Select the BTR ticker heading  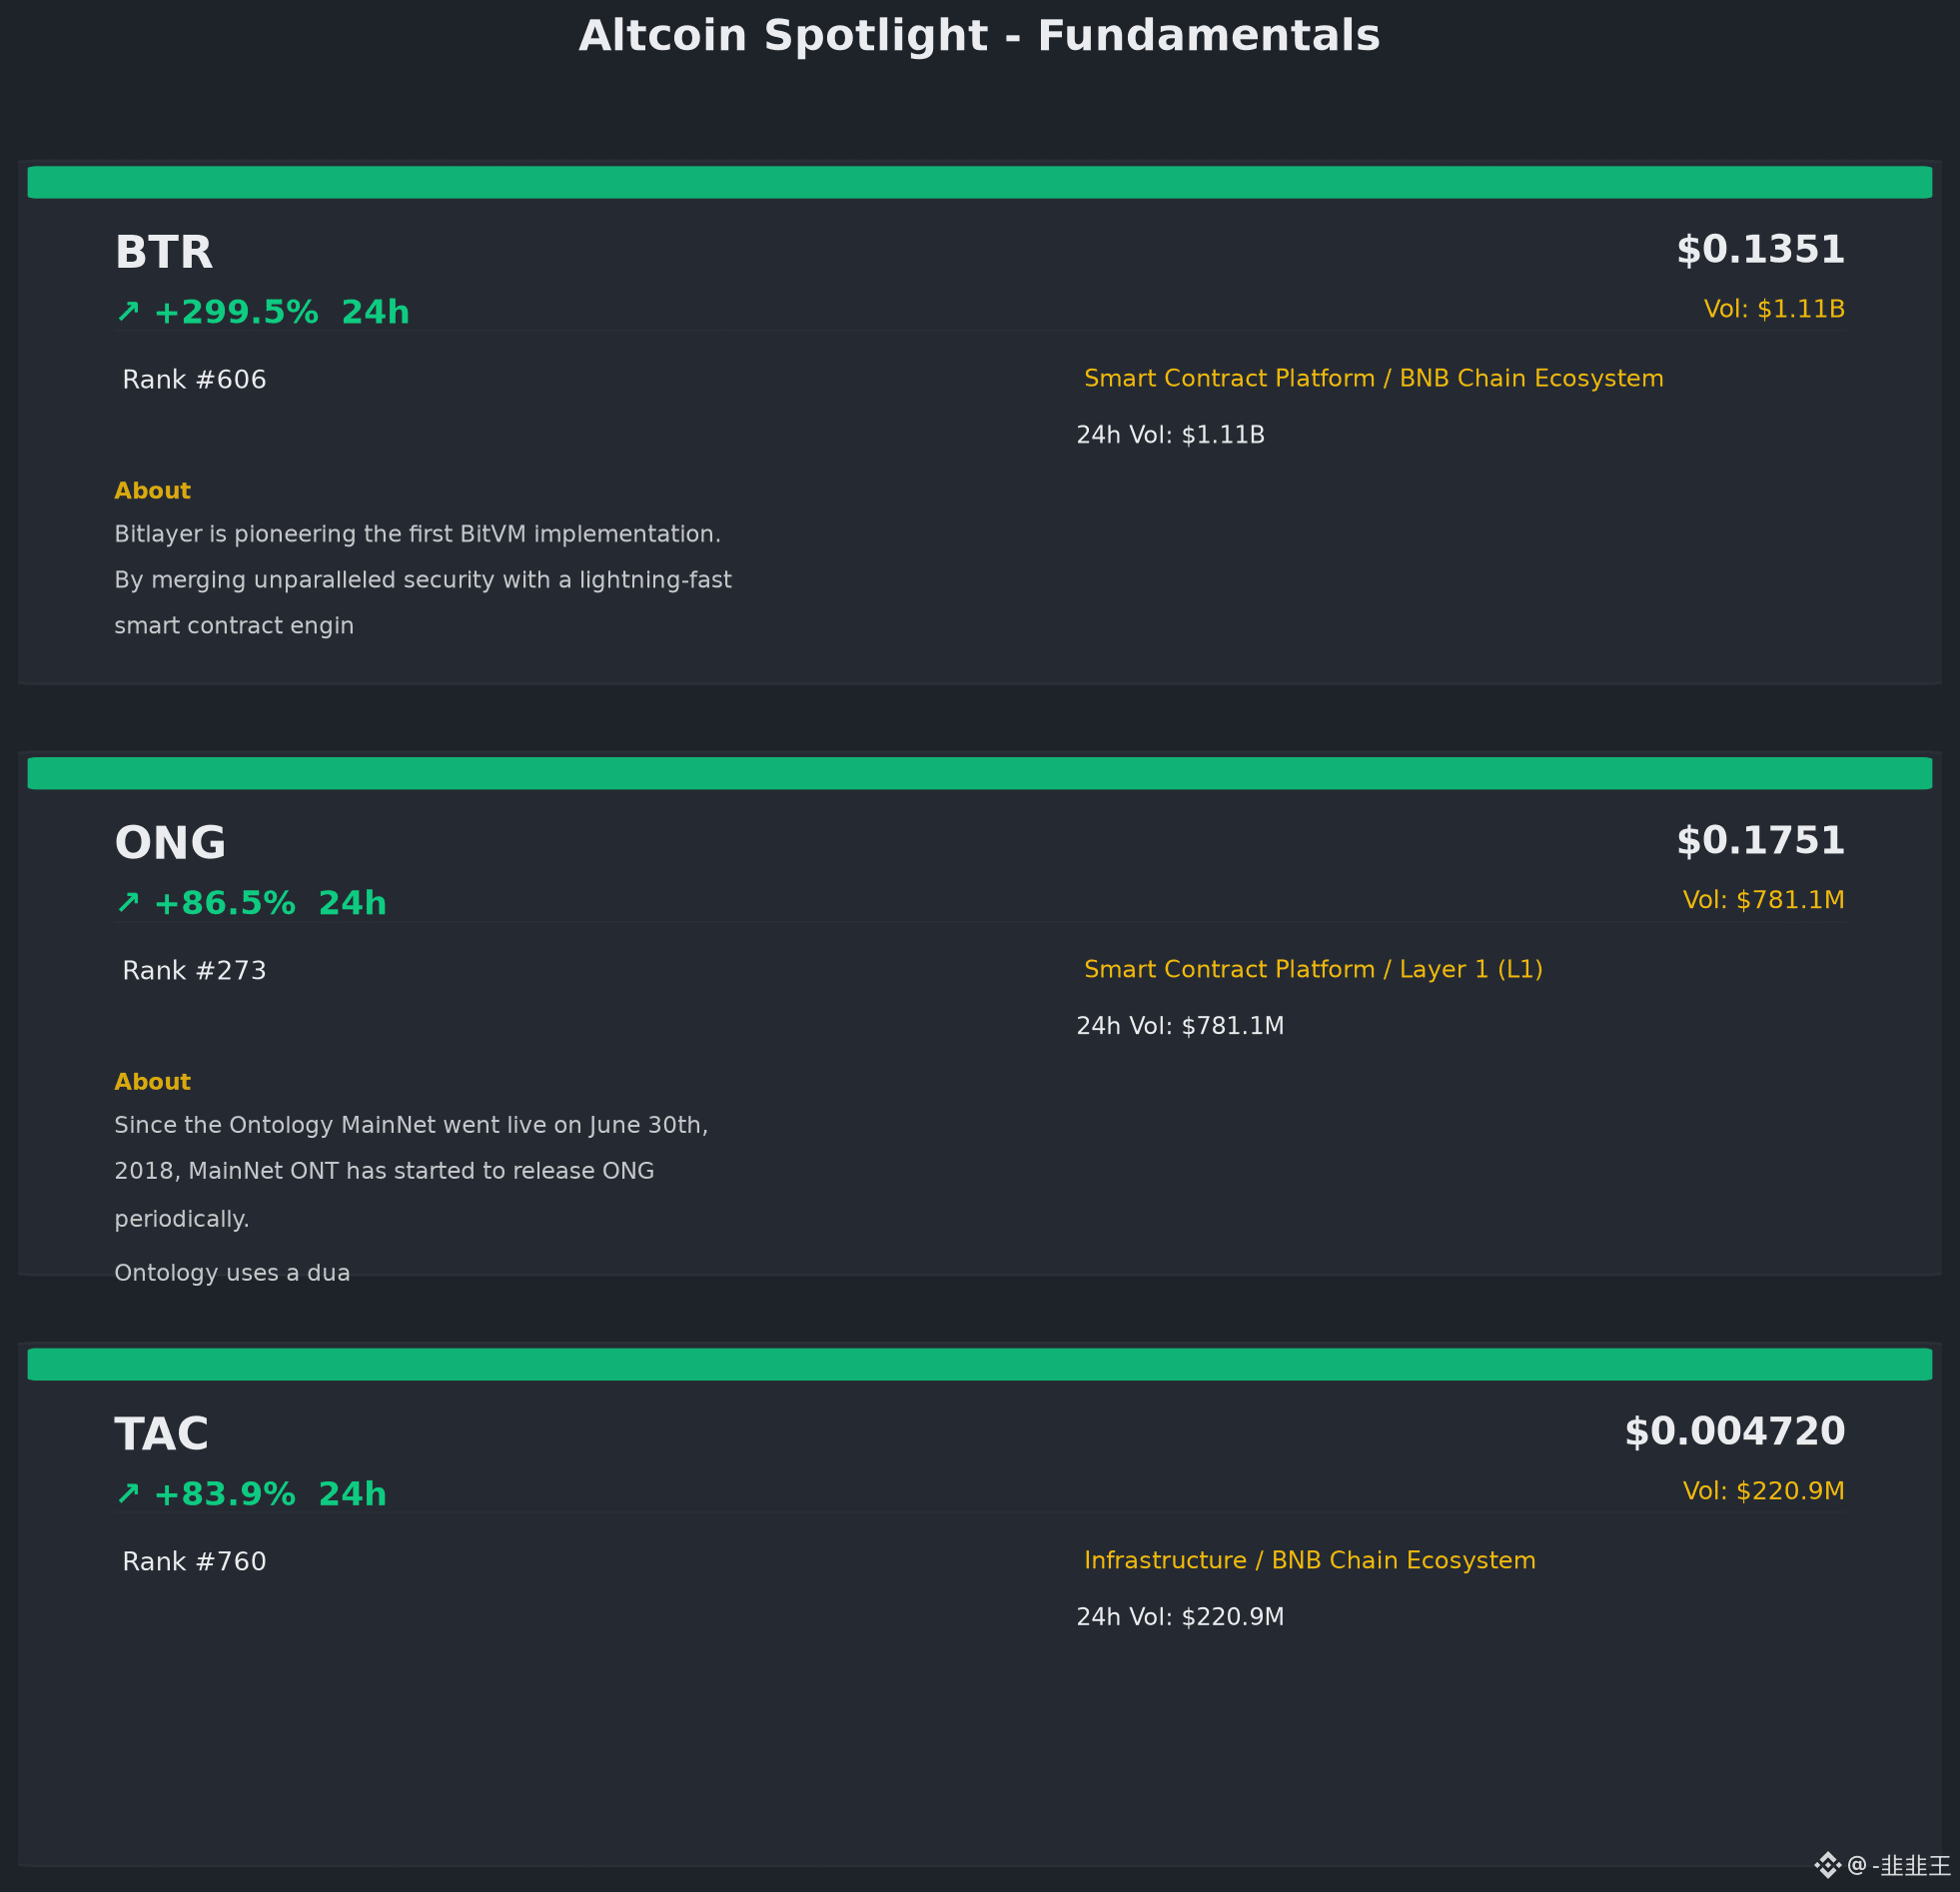[164, 252]
